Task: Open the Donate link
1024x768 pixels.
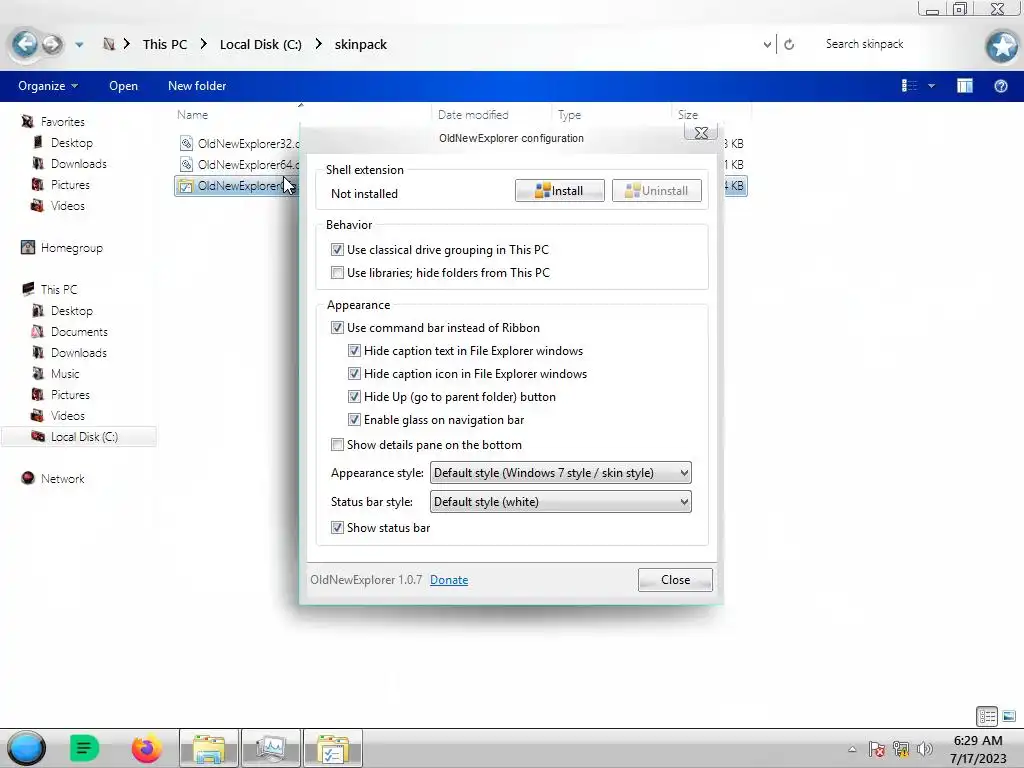Action: click(x=449, y=580)
